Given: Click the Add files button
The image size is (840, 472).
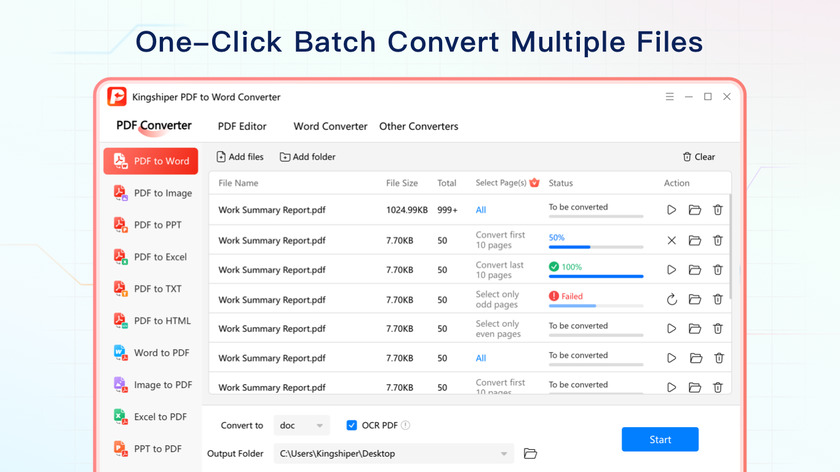Looking at the screenshot, I should coord(240,157).
